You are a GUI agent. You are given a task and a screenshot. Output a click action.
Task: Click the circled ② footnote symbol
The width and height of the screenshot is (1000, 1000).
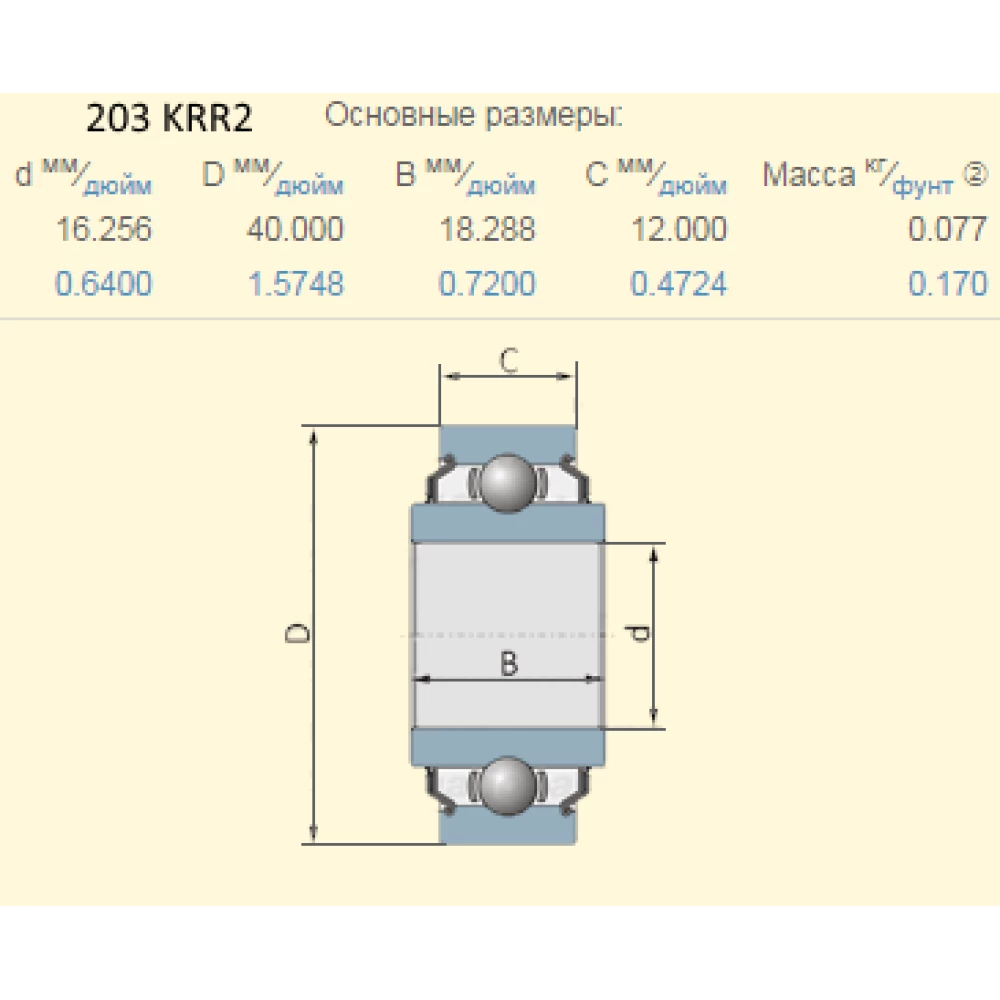(x=977, y=171)
